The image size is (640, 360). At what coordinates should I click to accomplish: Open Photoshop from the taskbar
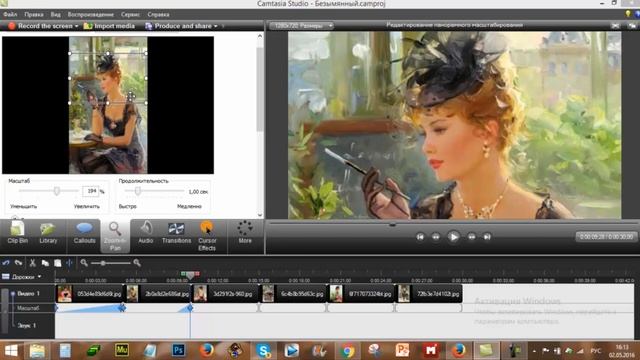[178, 350]
